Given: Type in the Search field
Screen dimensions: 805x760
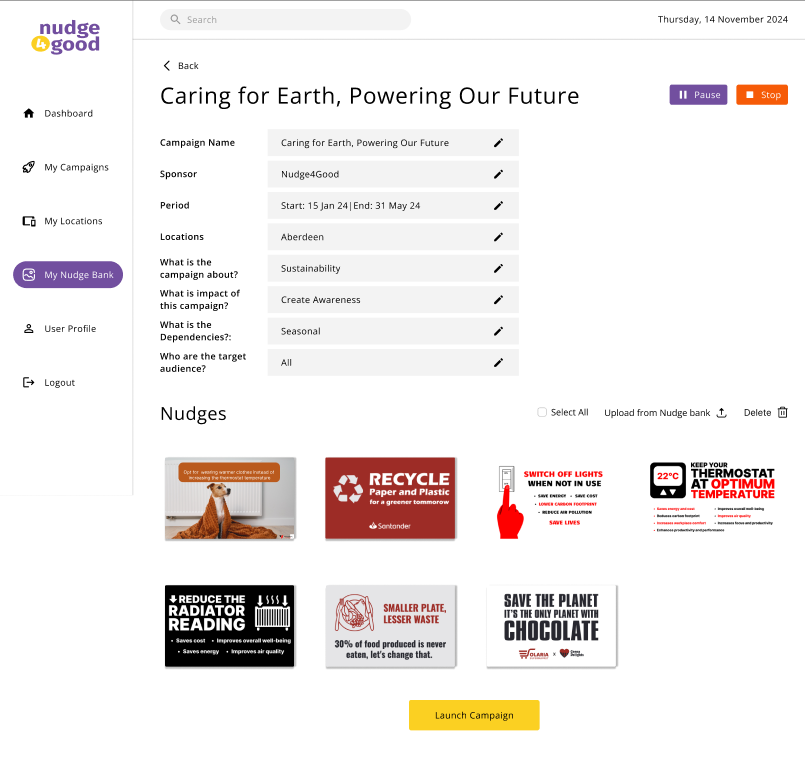Looking at the screenshot, I should coord(290,20).
